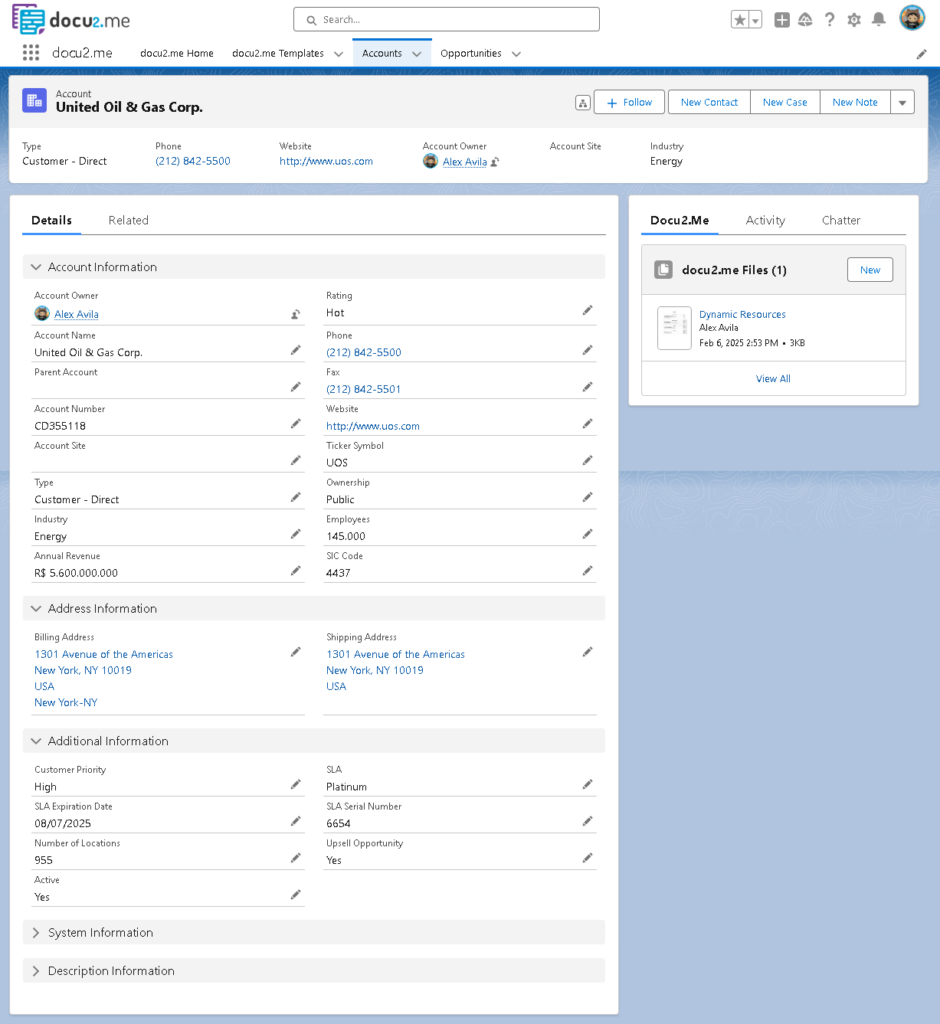Expand the Description Information section
Image resolution: width=940 pixels, height=1024 pixels.
tap(36, 971)
